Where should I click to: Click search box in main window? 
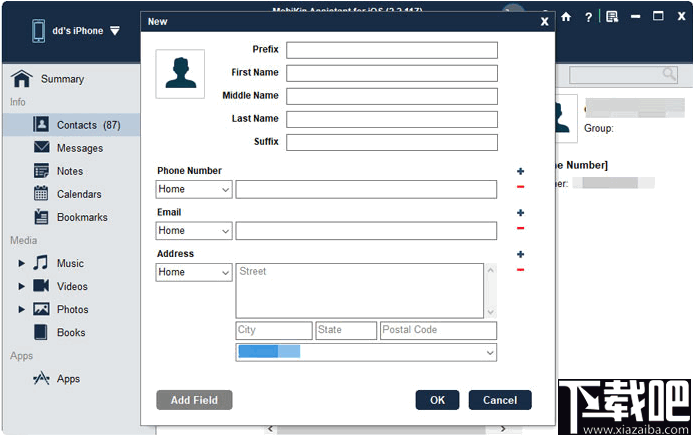click(623, 75)
